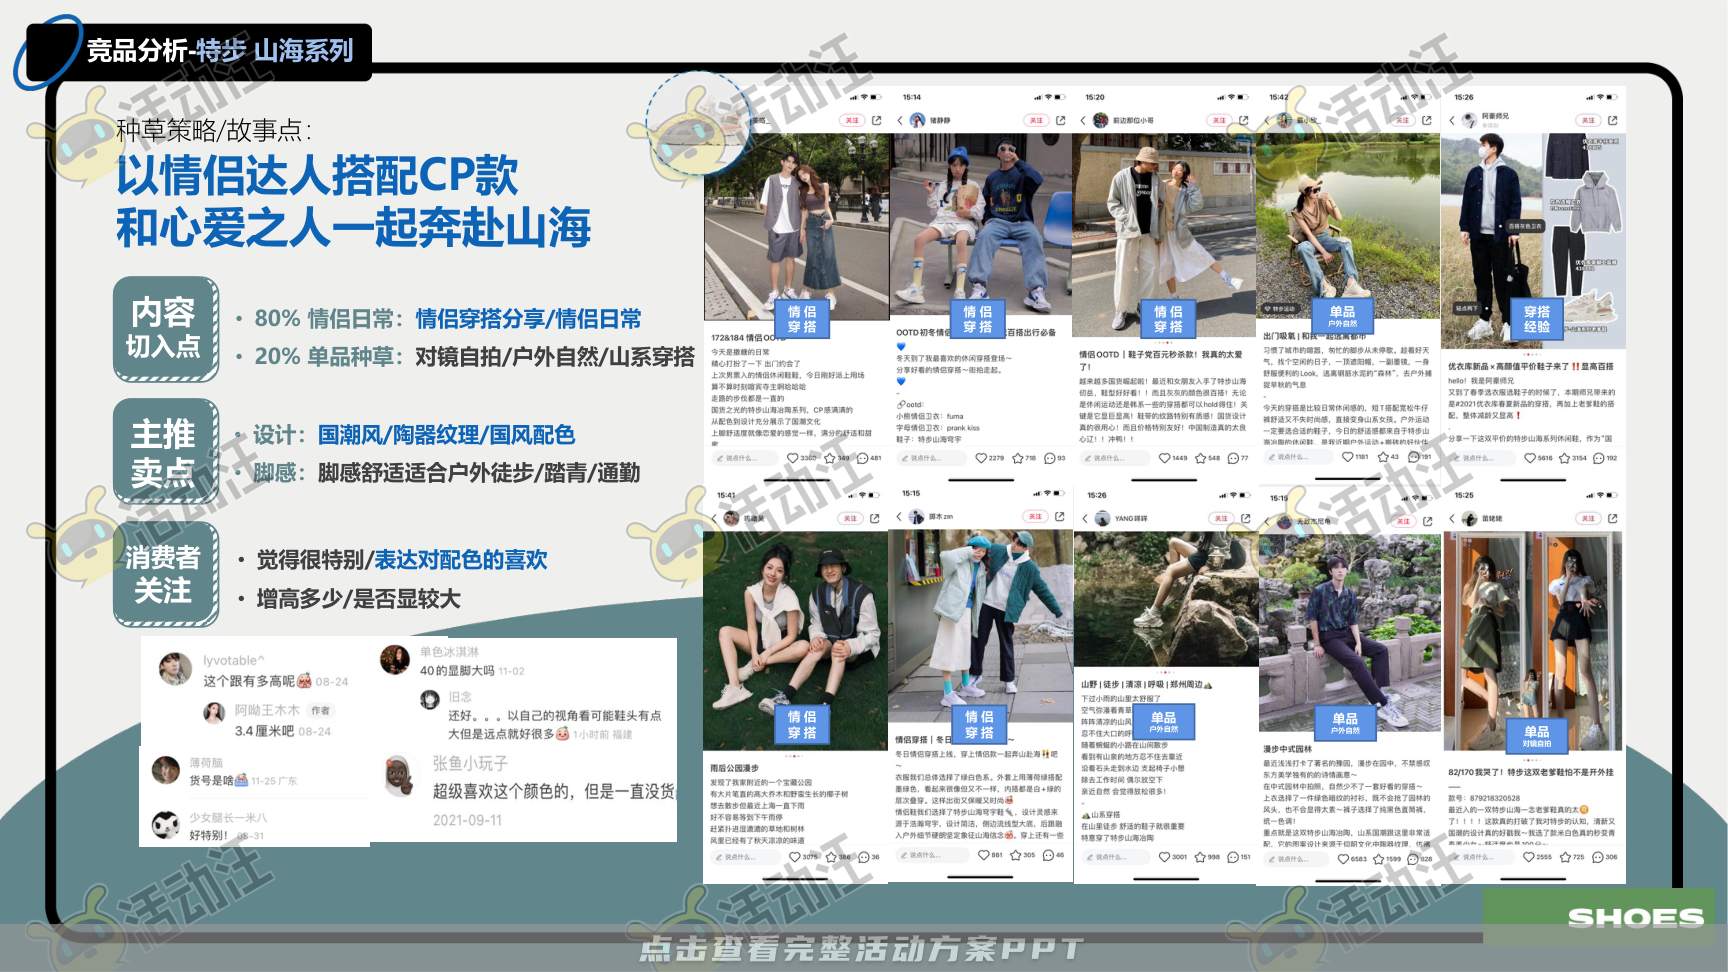Viewport: 1728px width, 972px height.
Task: Open comment bubble showing 306
Action: click(x=1598, y=857)
